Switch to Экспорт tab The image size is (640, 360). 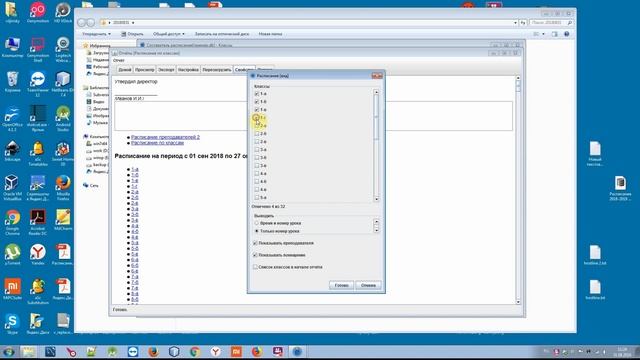click(x=166, y=70)
